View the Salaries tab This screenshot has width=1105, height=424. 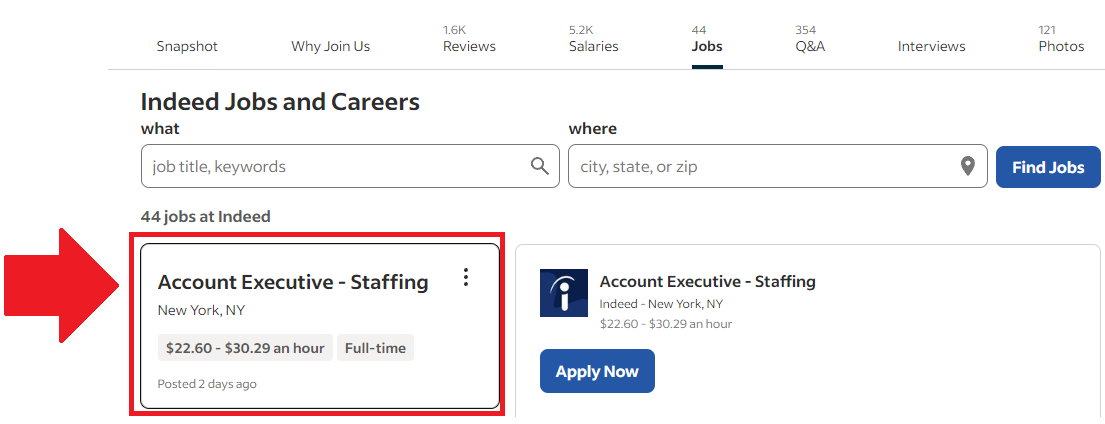click(593, 39)
